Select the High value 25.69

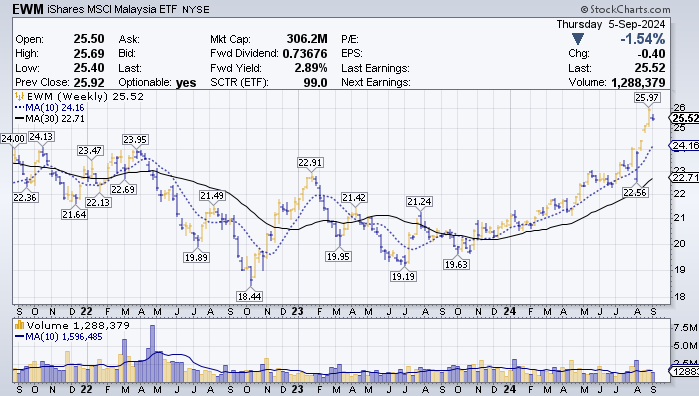89,54
